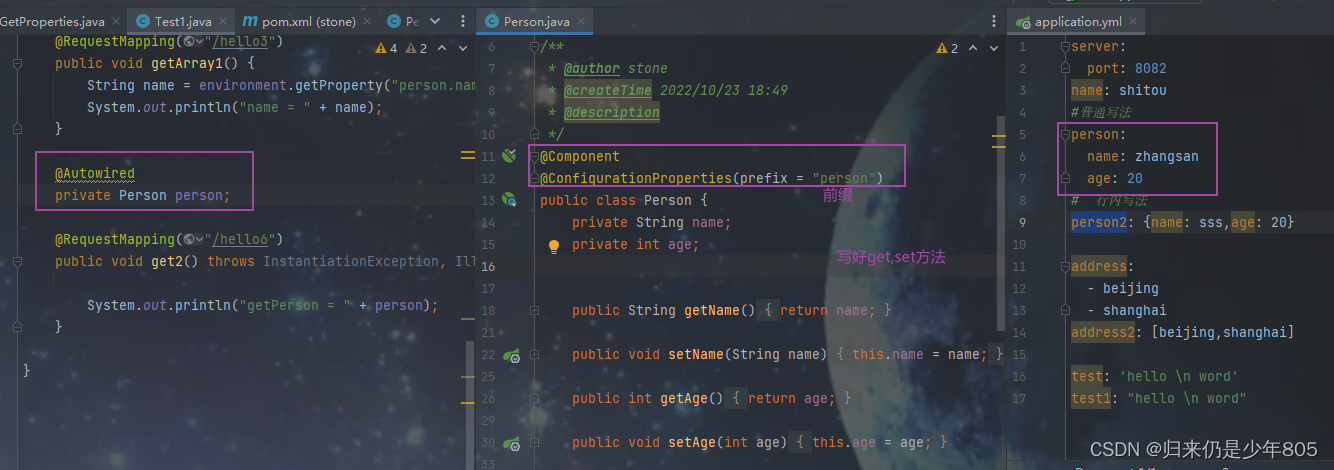Expand the folded setName method on line 22
This screenshot has width=1334, height=470.
[535, 355]
